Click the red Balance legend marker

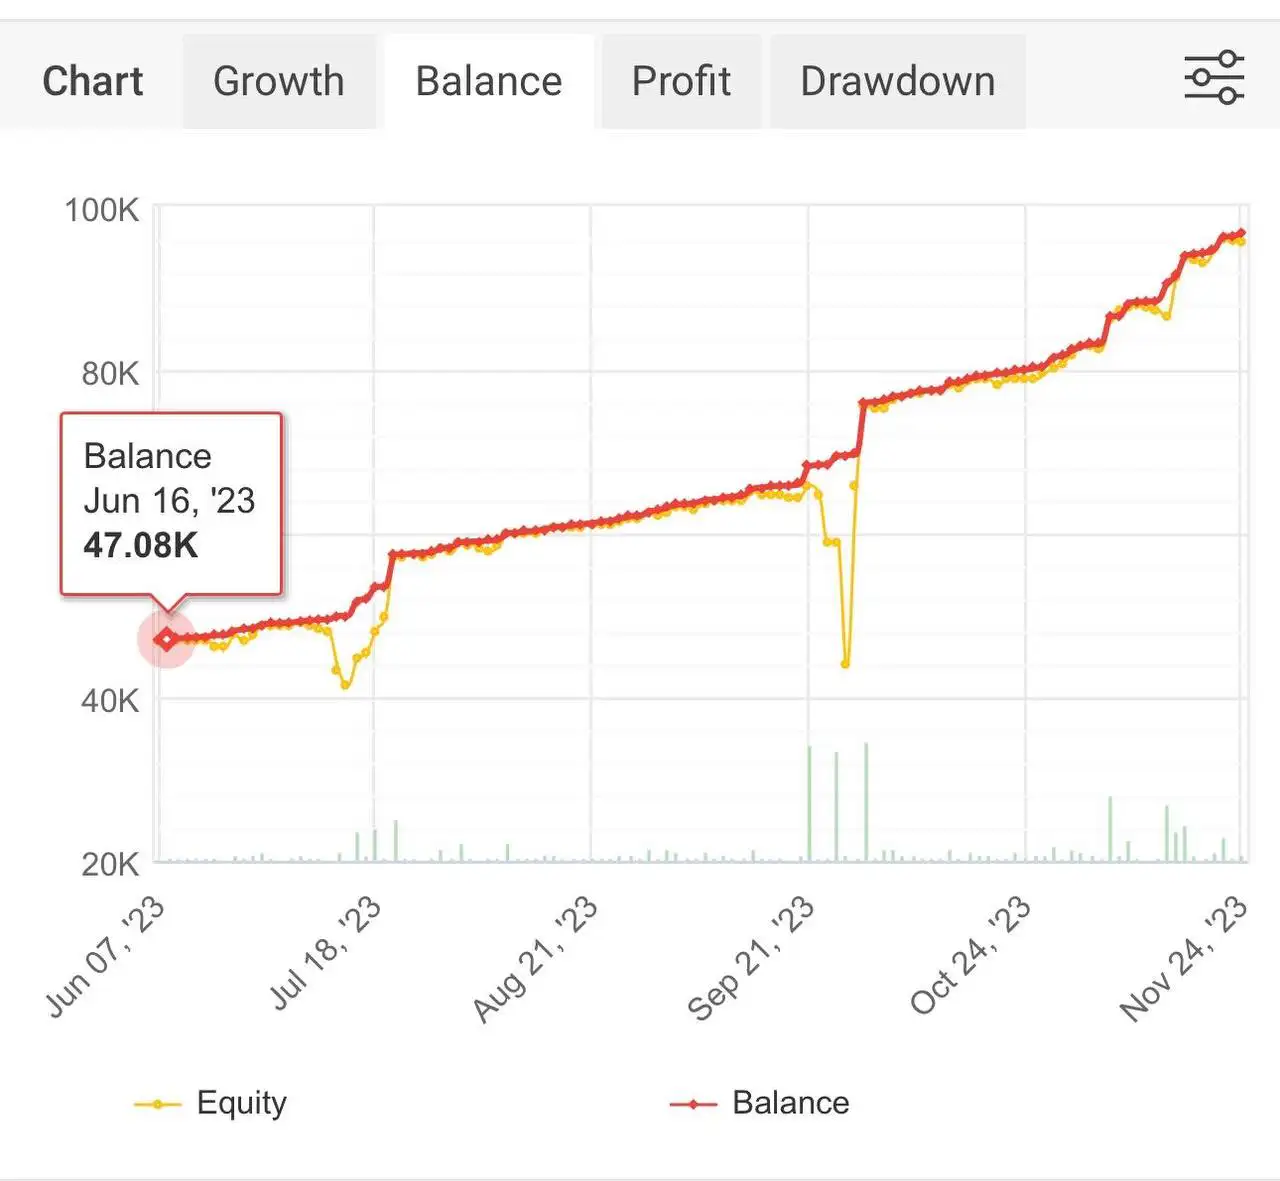coord(693,1104)
